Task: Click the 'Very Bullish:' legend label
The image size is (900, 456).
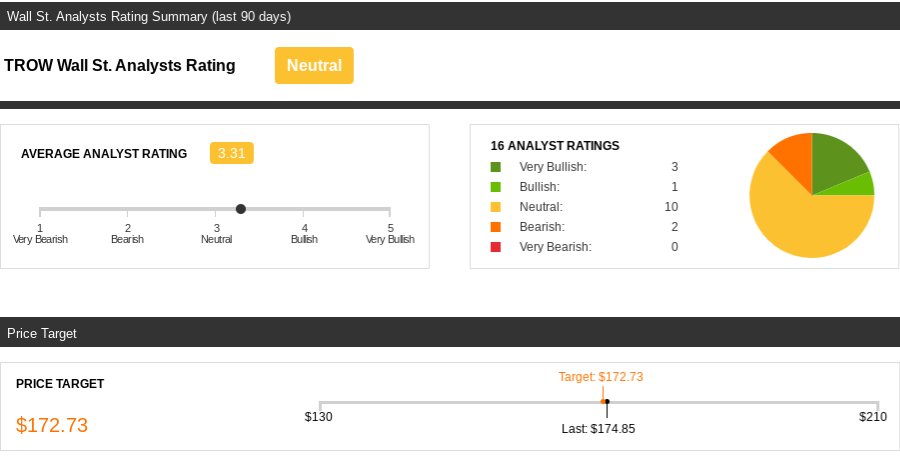Action: (x=553, y=167)
